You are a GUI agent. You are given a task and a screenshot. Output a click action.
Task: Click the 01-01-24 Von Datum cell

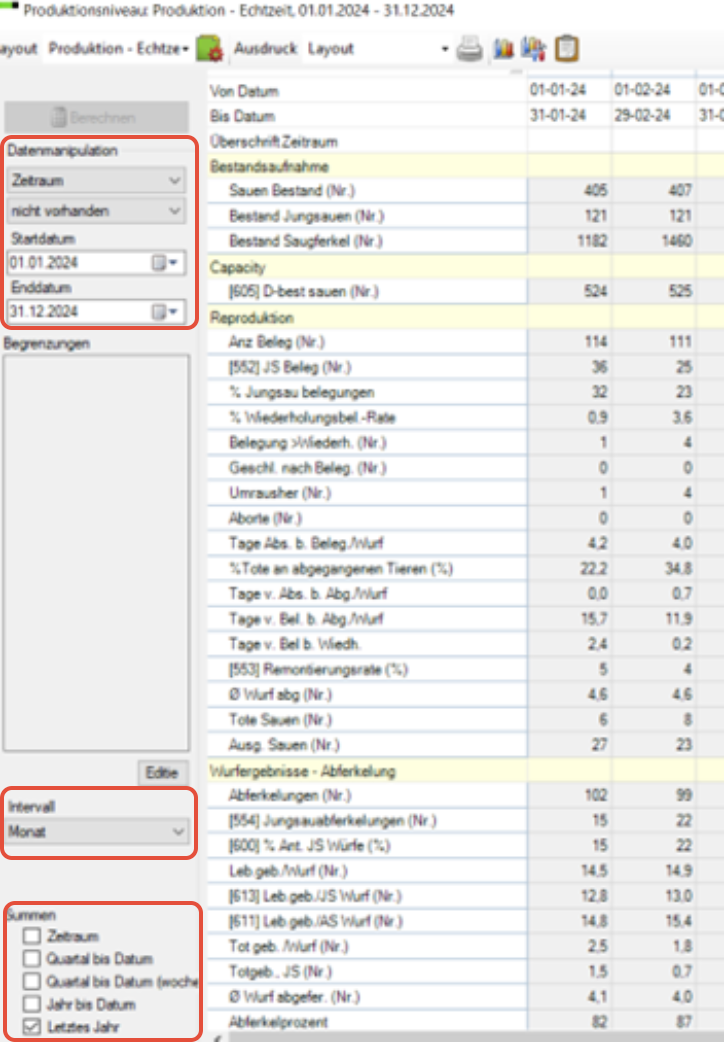click(569, 90)
